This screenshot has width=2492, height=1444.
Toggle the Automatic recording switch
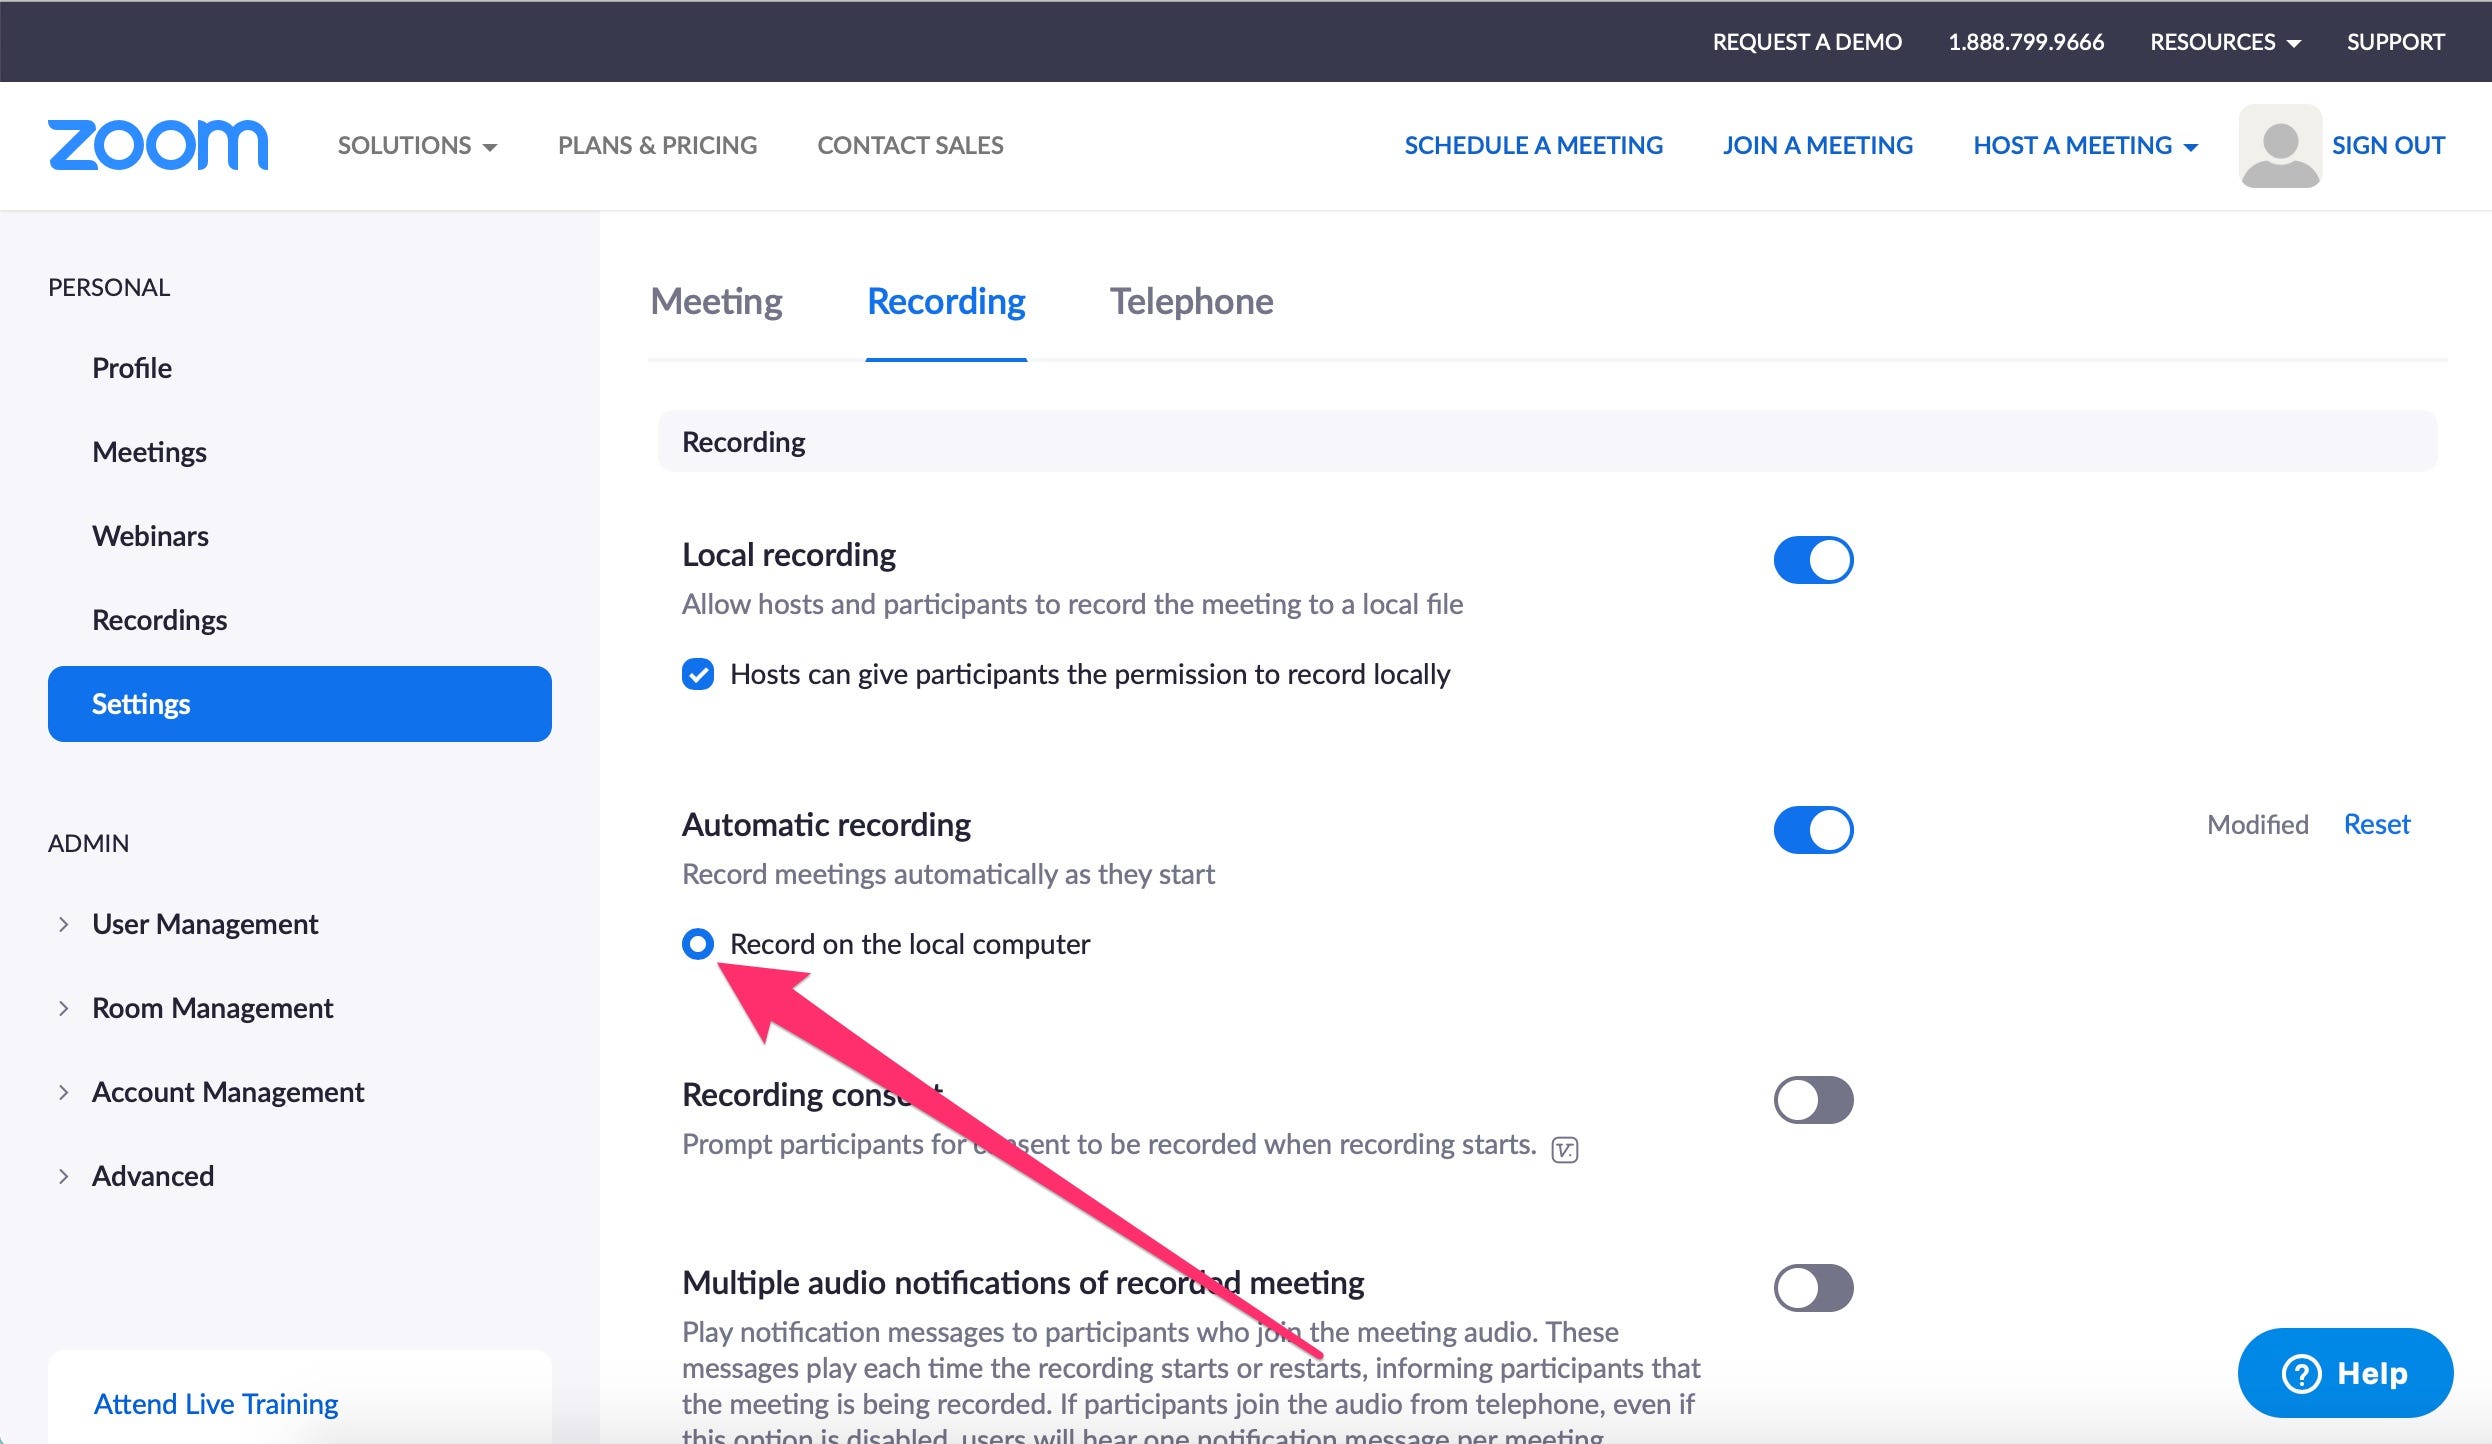(1815, 830)
